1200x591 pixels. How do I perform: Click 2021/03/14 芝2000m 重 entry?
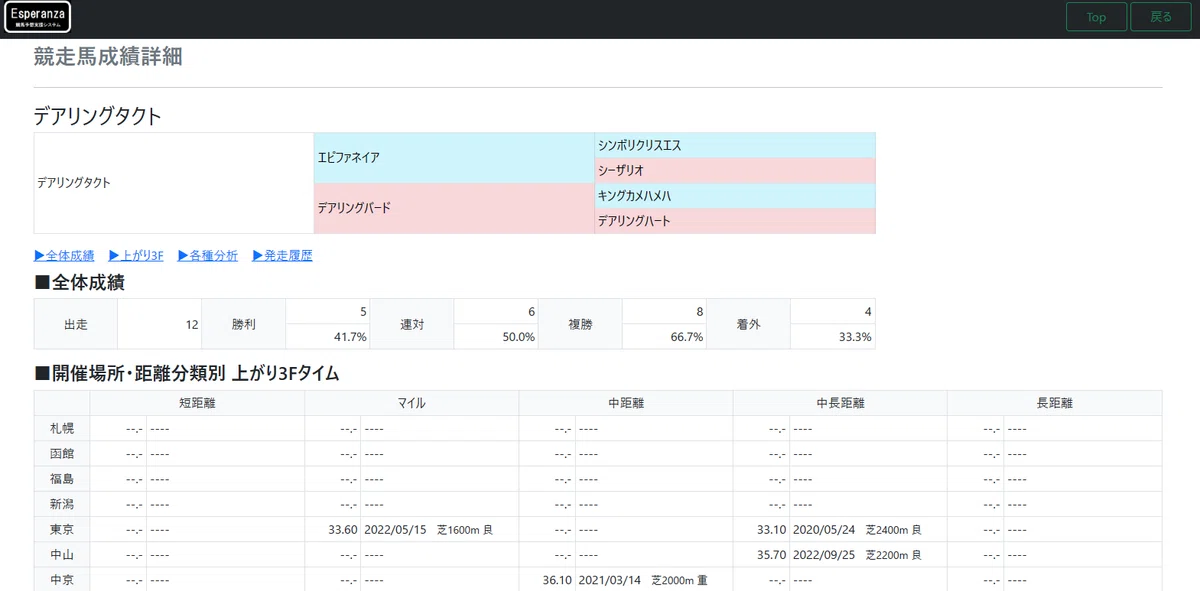click(643, 579)
